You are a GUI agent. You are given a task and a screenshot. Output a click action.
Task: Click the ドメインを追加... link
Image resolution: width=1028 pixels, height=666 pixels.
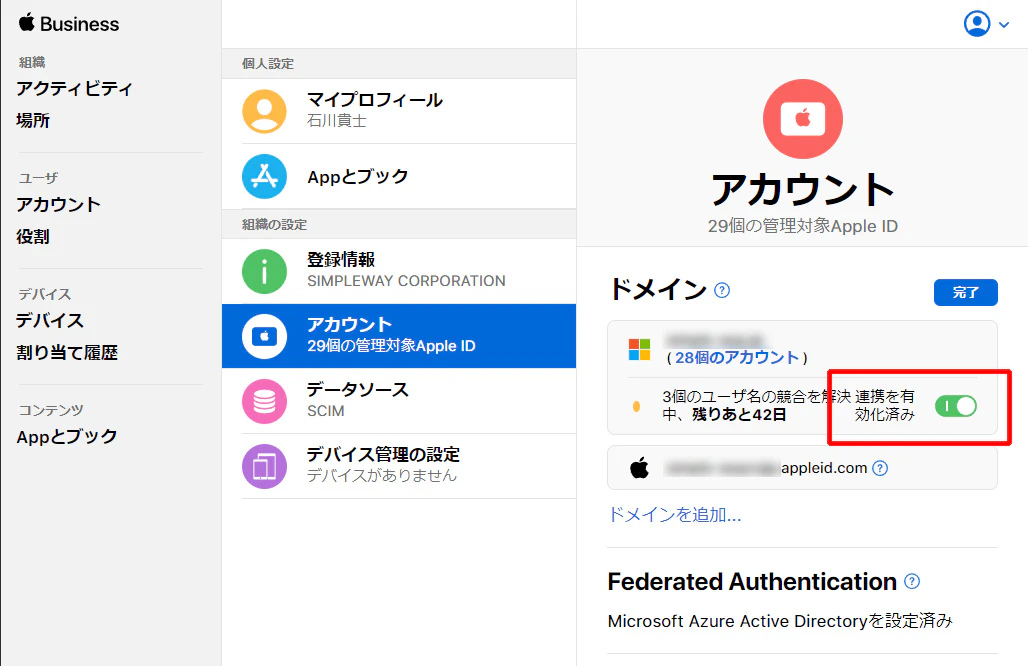tap(675, 515)
